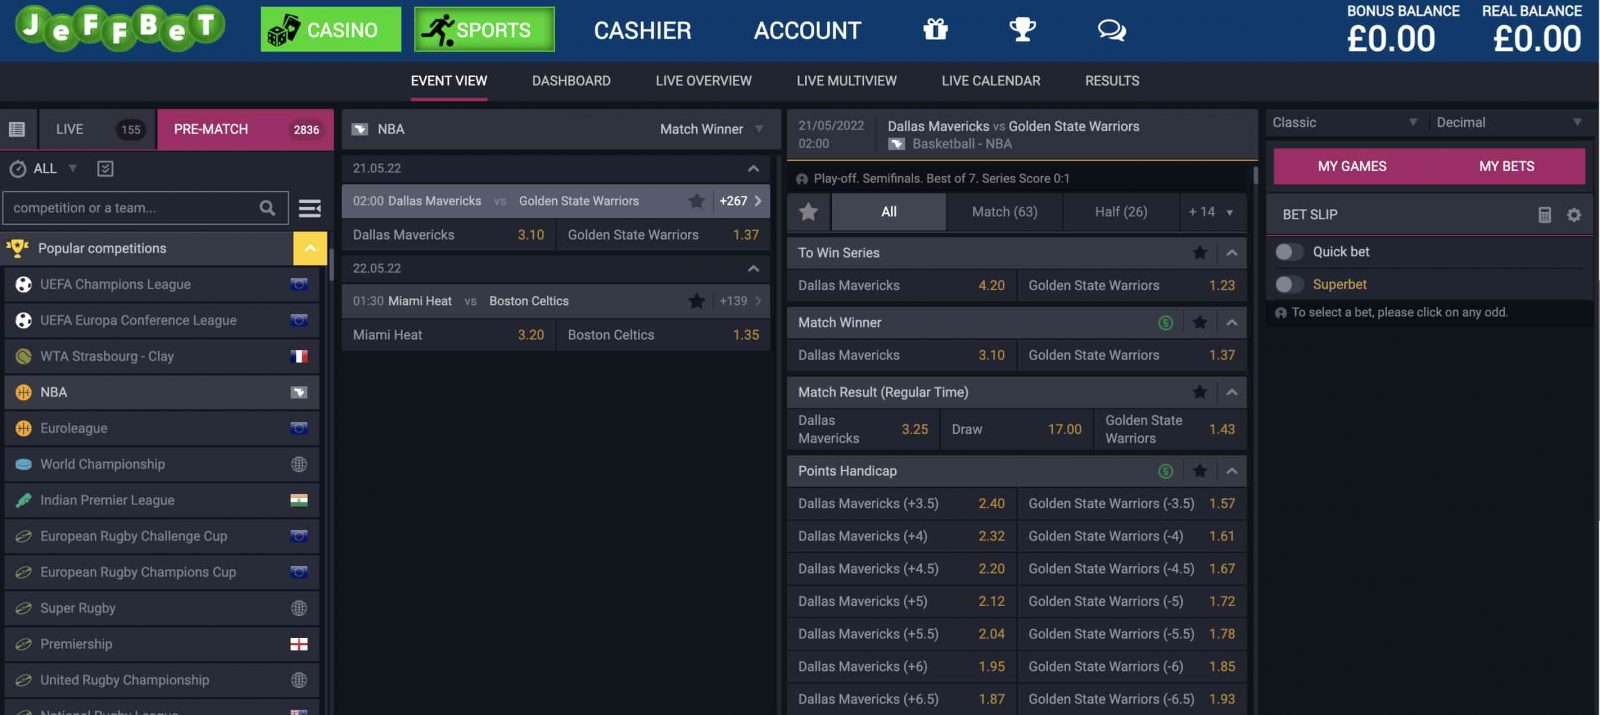Favorite the Miami Heat vs Boston Celtics match
This screenshot has height=715, width=1600.
pyautogui.click(x=696, y=301)
